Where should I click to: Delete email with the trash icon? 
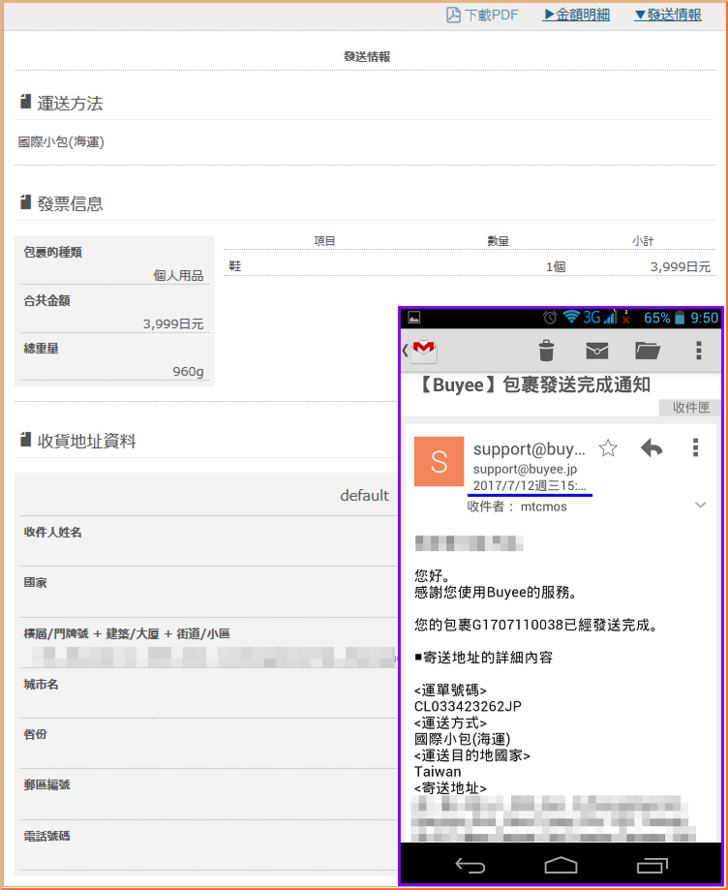coord(546,350)
